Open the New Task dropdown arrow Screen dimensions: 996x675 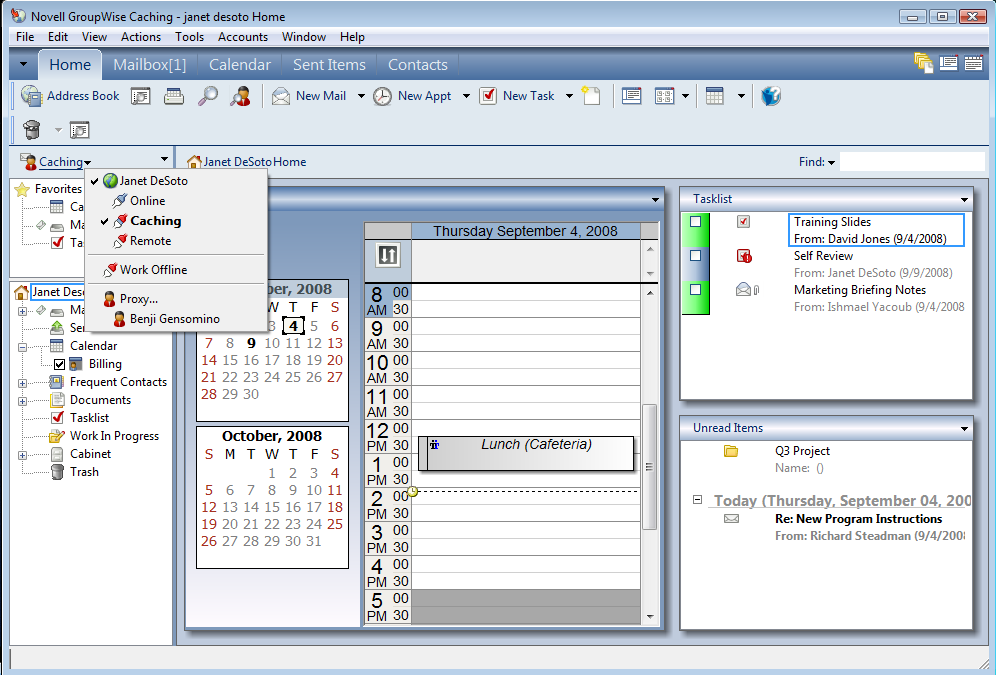(569, 96)
